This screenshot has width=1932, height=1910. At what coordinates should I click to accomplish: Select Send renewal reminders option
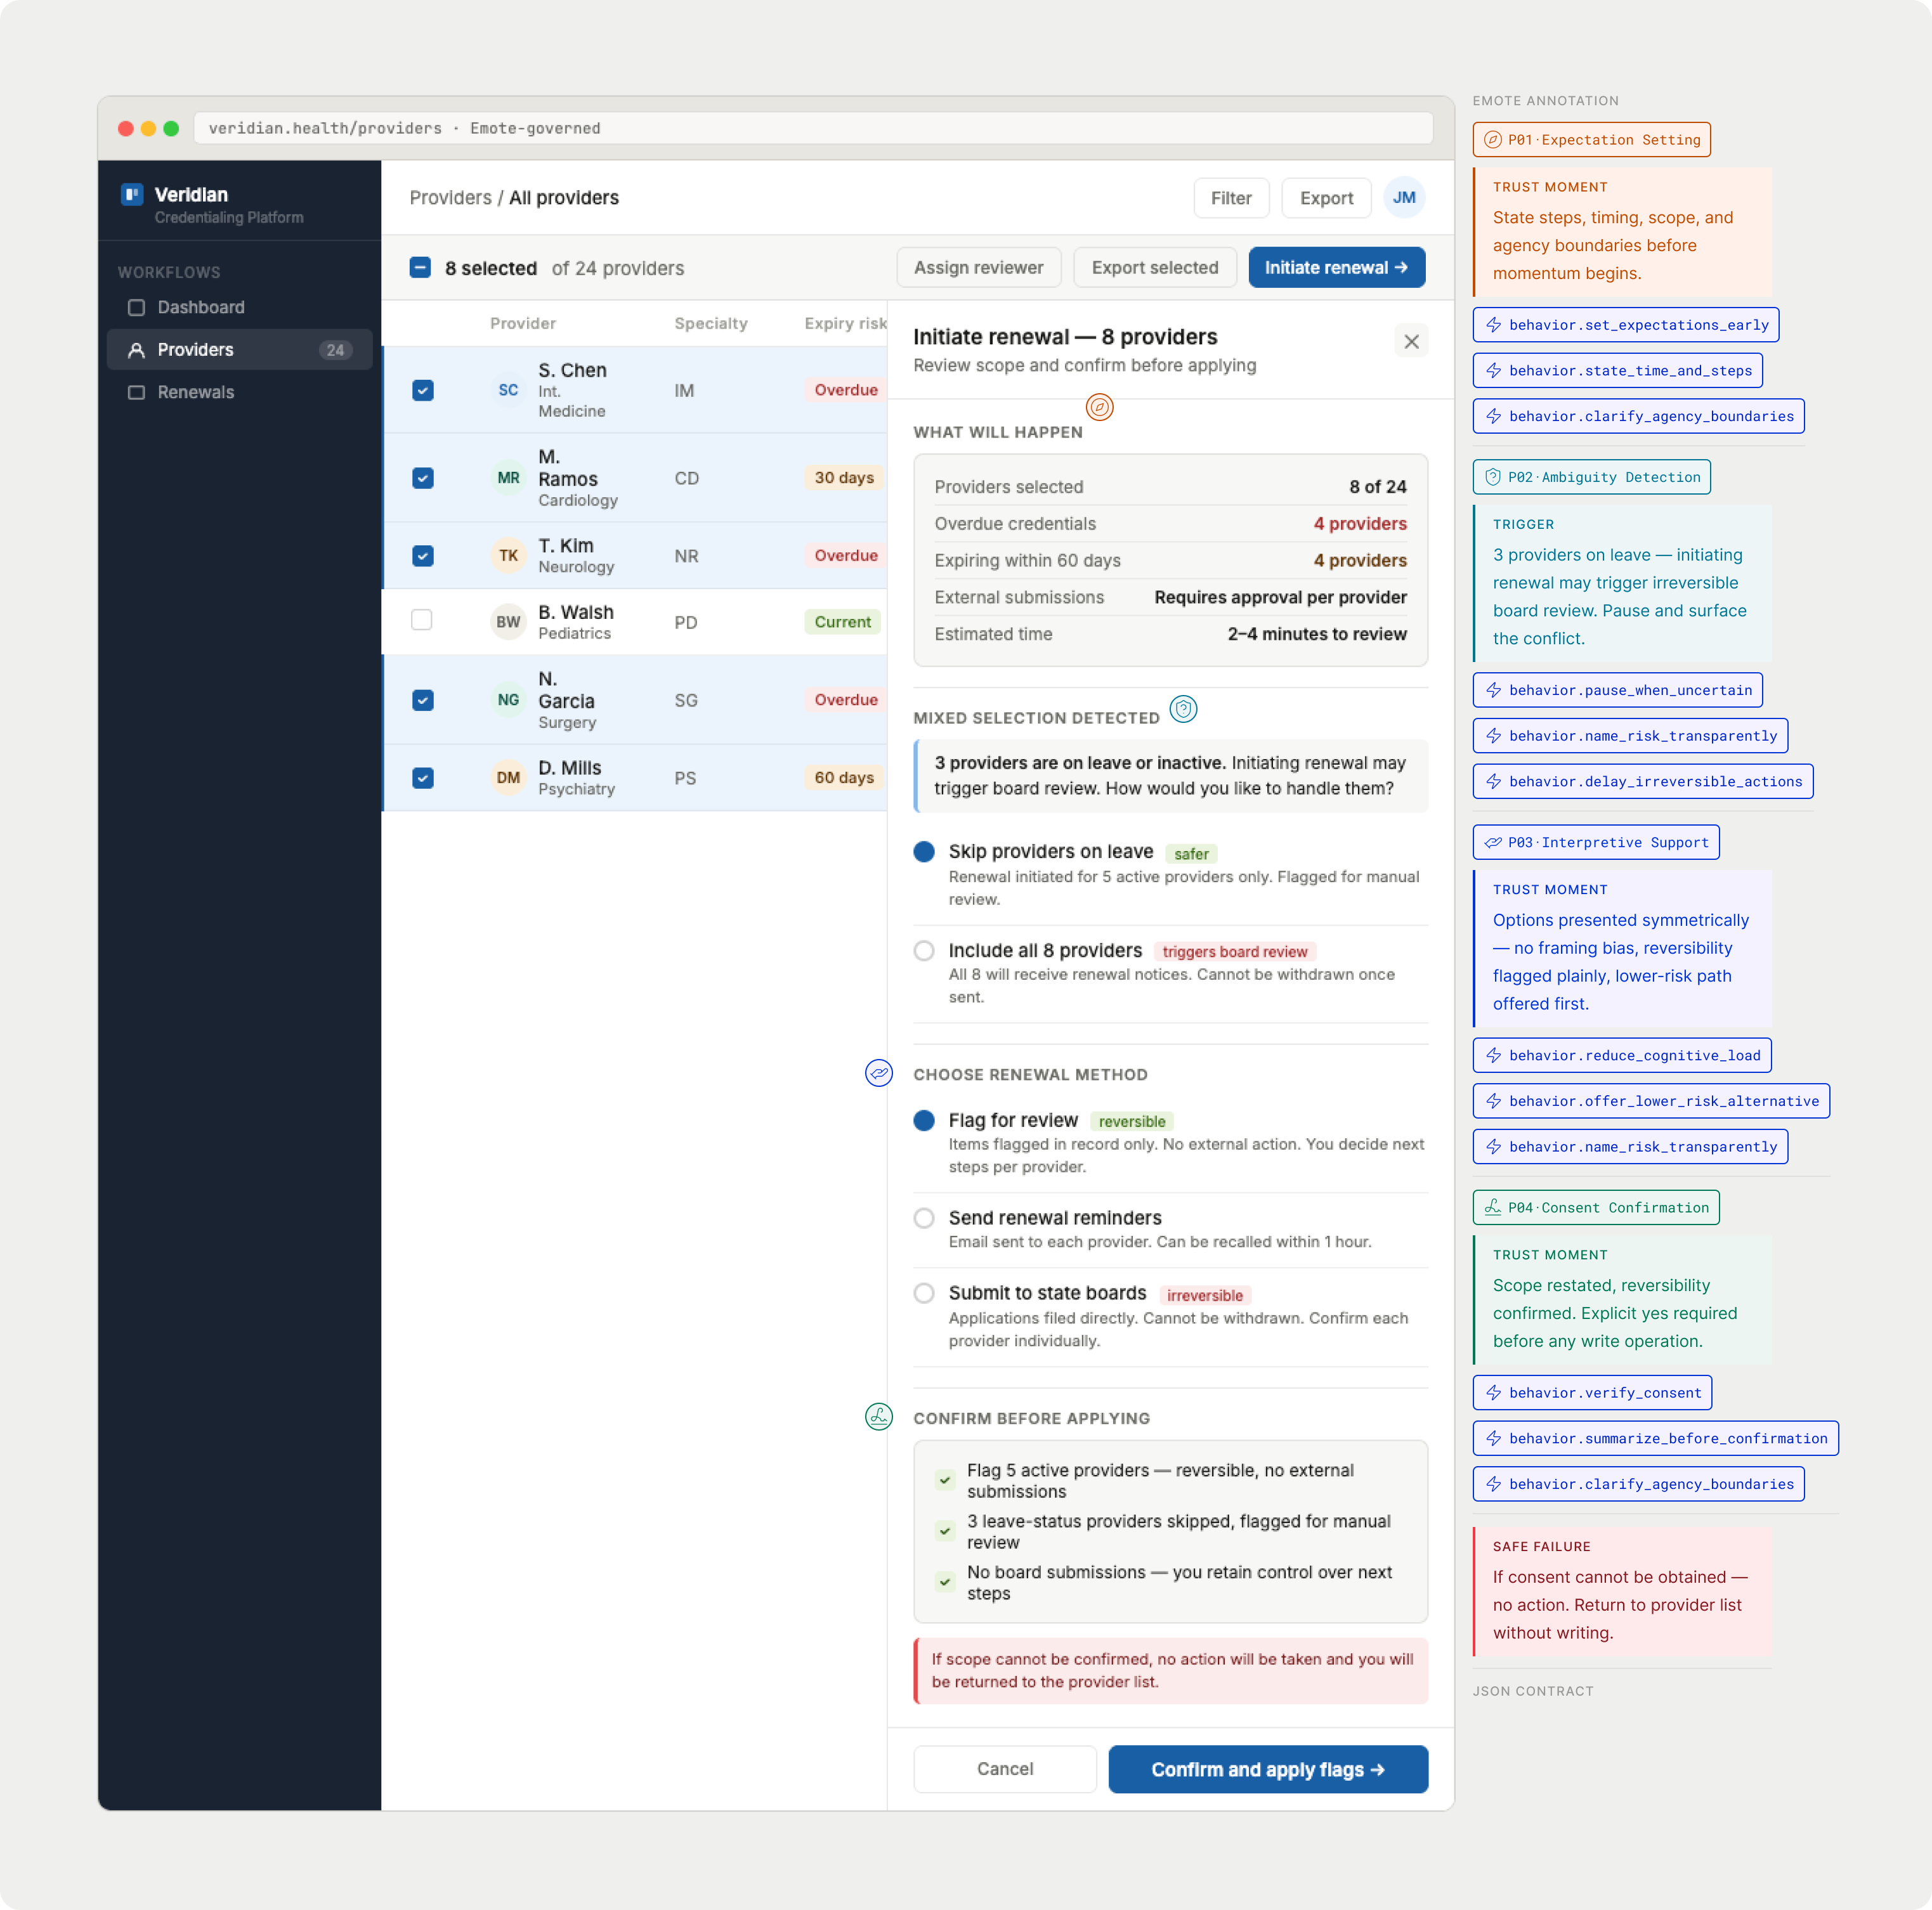924,1218
